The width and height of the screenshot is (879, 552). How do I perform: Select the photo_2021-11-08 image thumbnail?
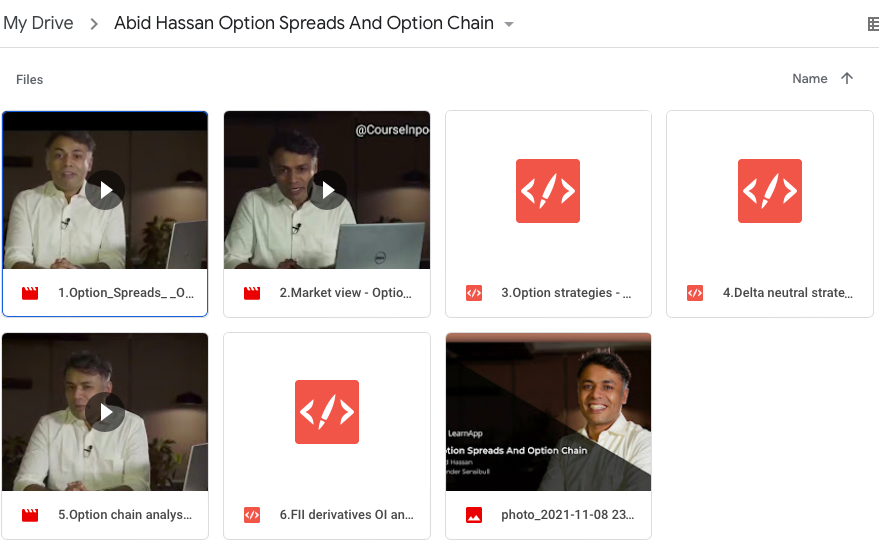(x=548, y=412)
